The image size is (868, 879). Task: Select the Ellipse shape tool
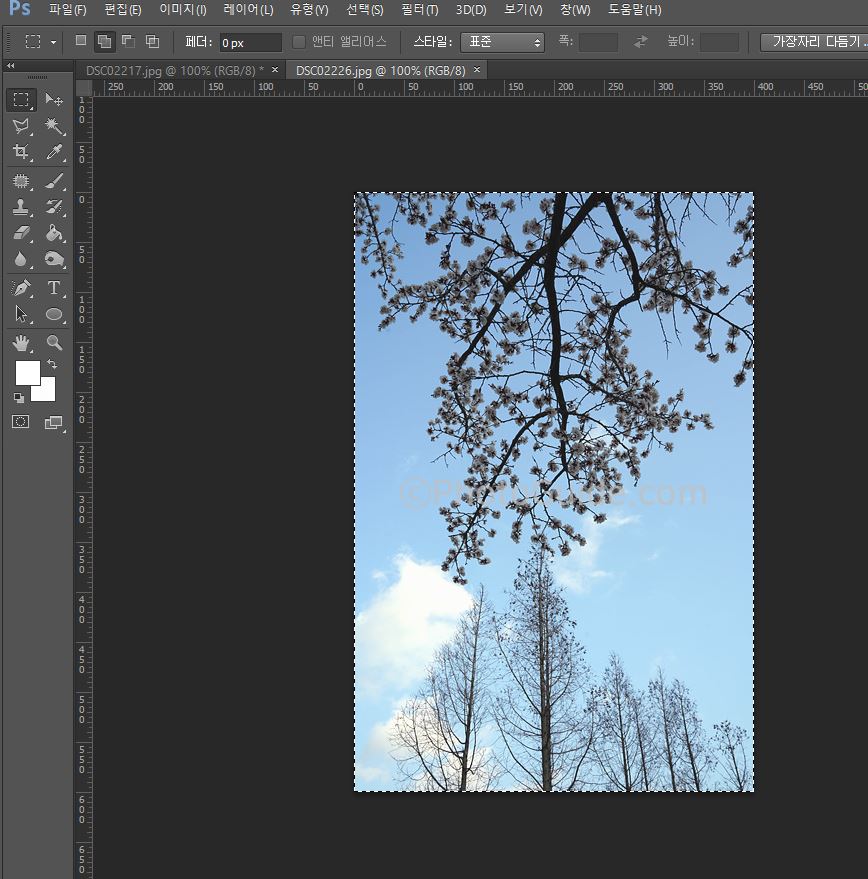pos(54,314)
